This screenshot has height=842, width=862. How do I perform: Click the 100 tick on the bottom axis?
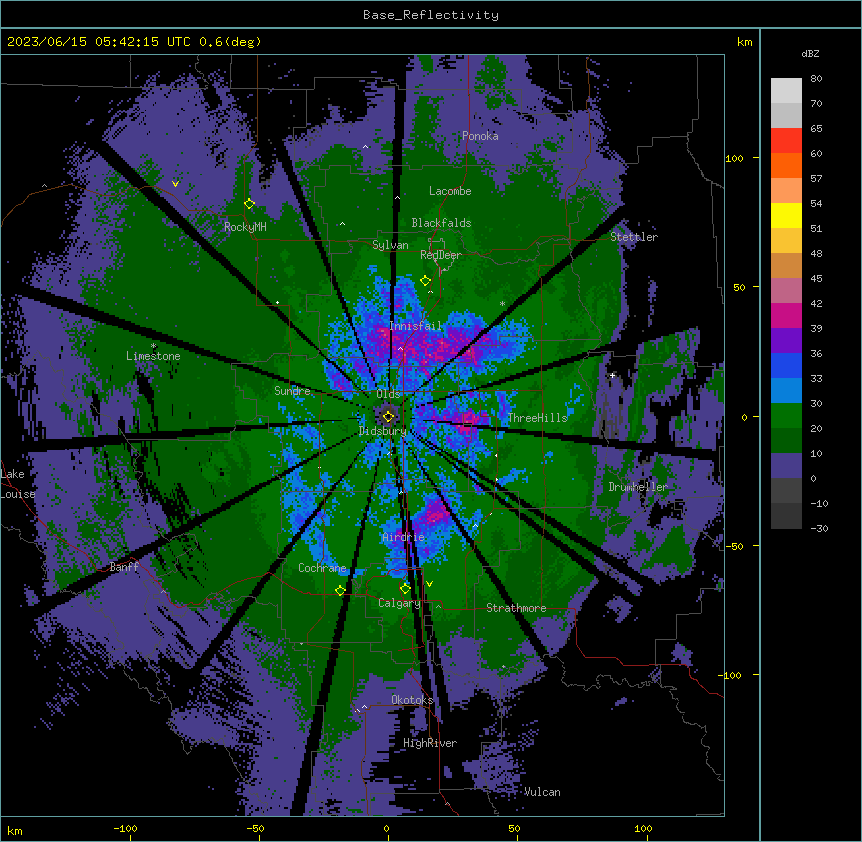(643, 828)
